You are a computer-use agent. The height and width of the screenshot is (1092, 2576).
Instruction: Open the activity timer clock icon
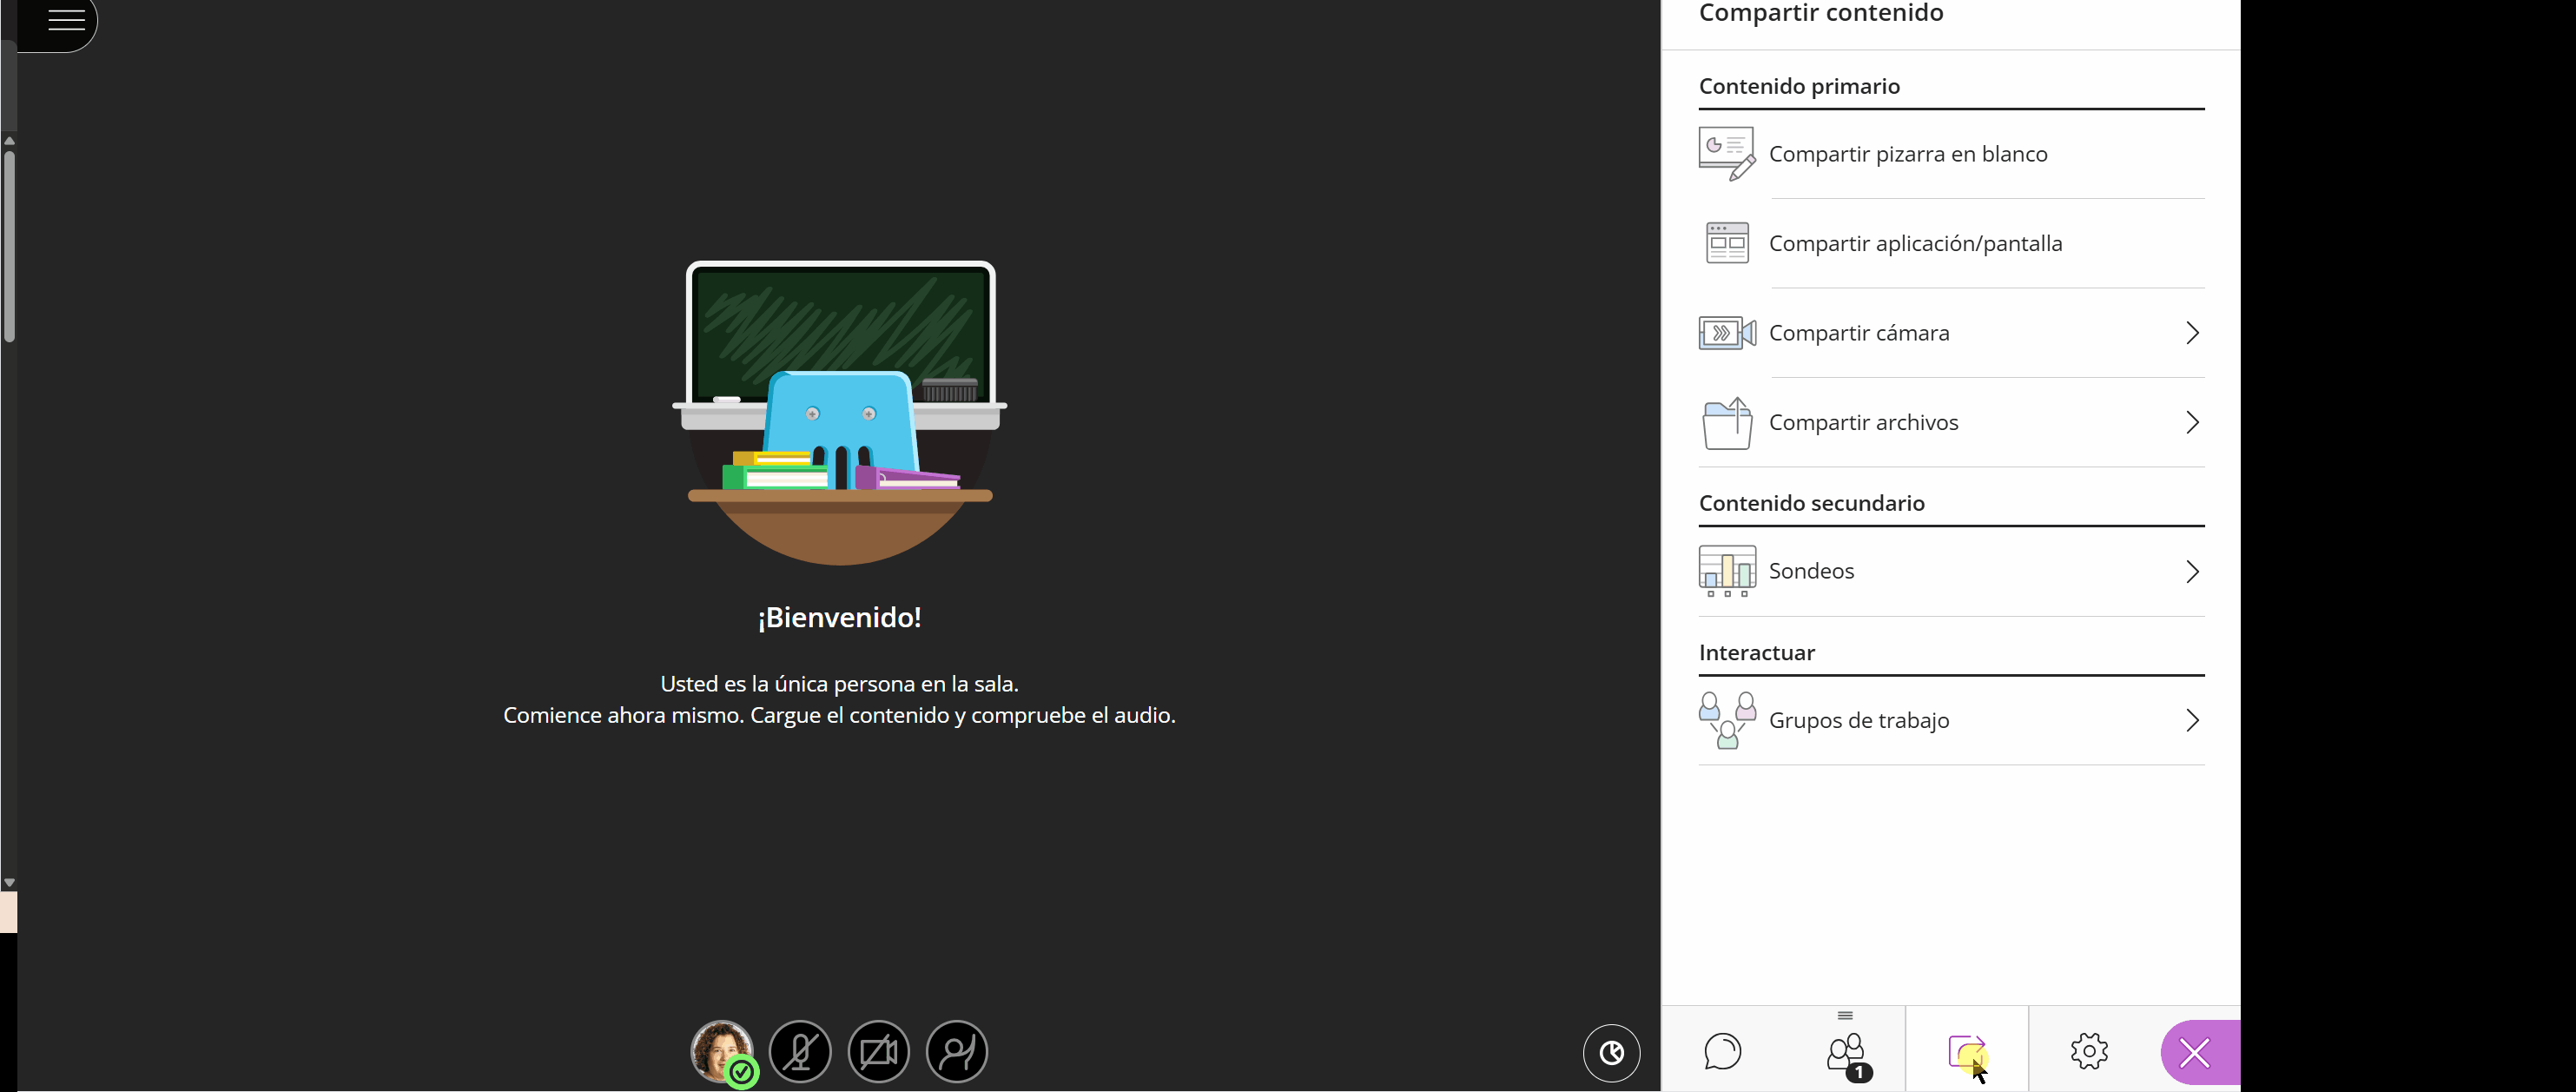(x=1611, y=1052)
